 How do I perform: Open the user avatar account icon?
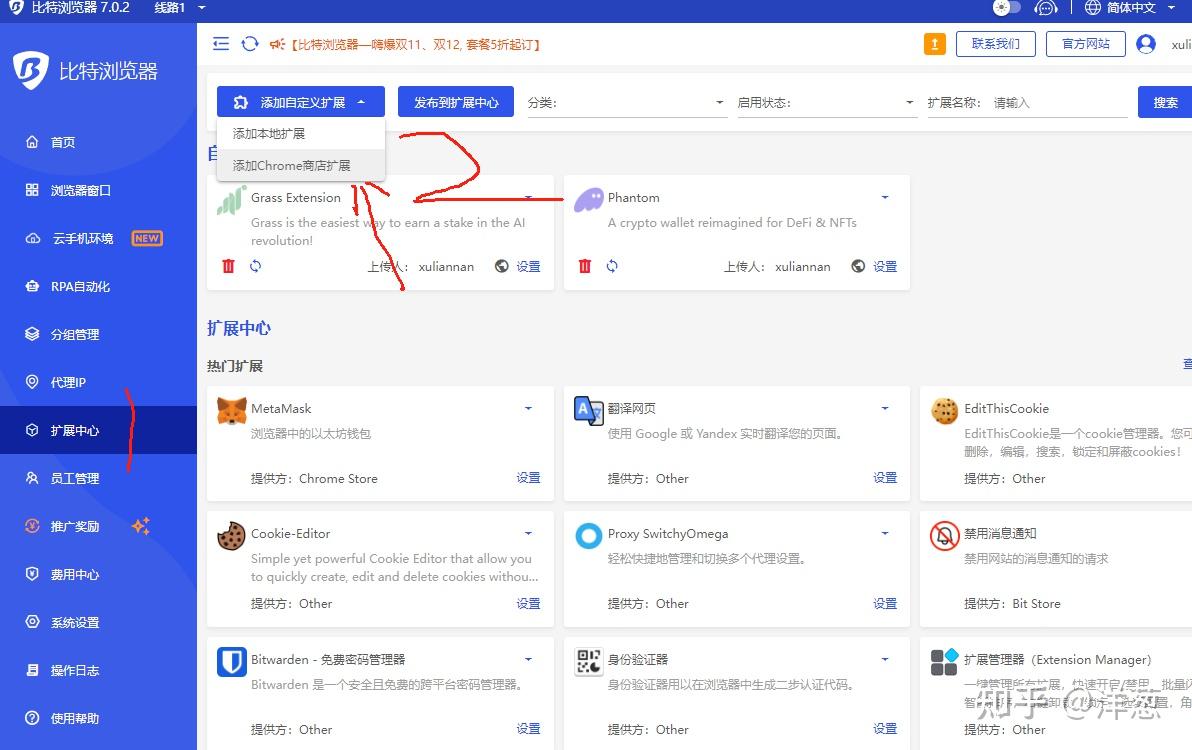point(1146,44)
